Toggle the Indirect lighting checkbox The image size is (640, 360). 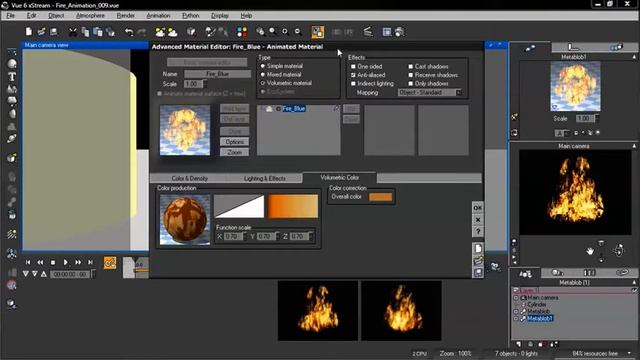click(353, 84)
